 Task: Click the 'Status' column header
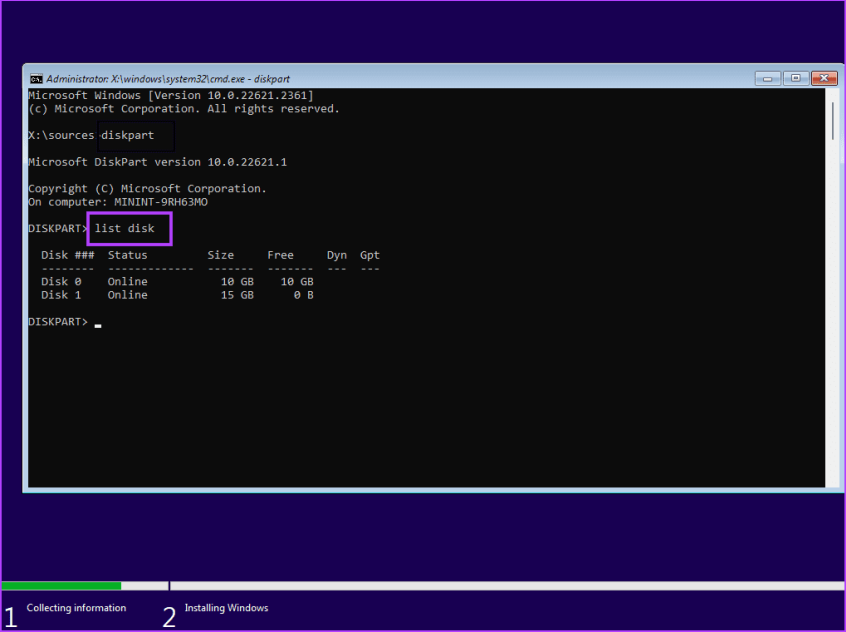pos(127,255)
